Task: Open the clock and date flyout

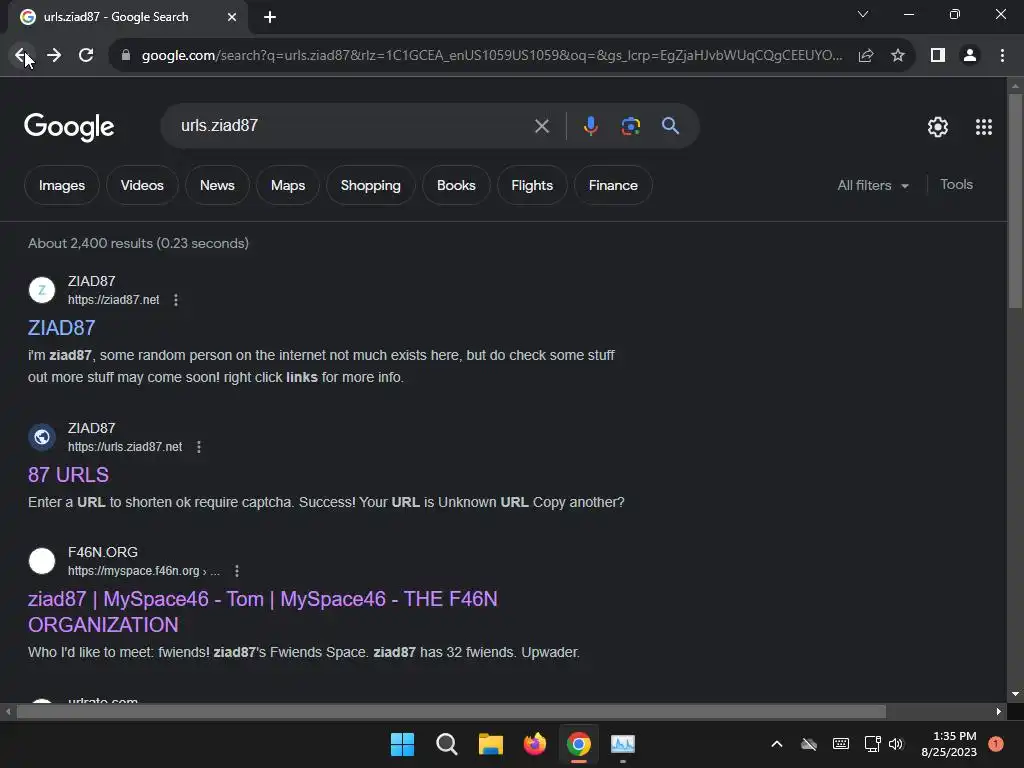Action: coord(949,744)
